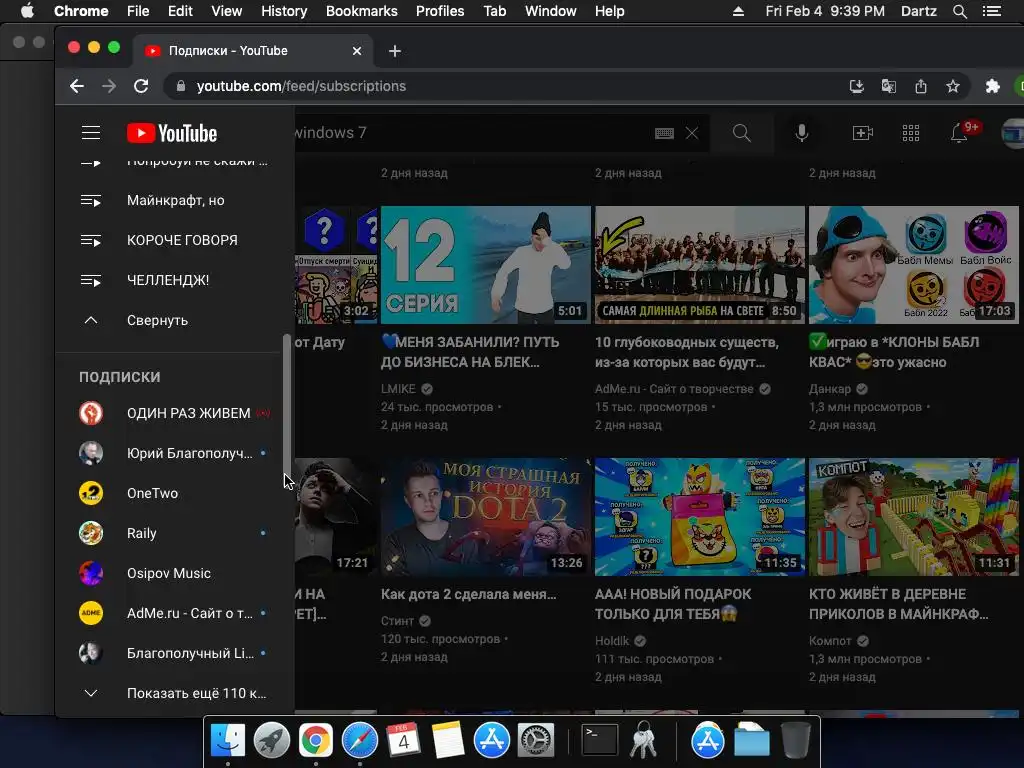The image size is (1024, 768).
Task: Go back with browser back arrow
Action: (77, 86)
